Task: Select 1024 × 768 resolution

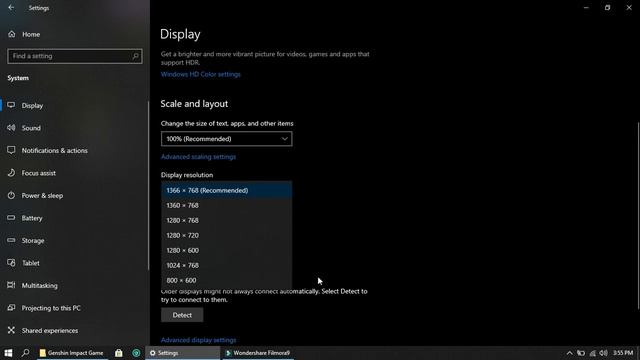Action: click(227, 265)
